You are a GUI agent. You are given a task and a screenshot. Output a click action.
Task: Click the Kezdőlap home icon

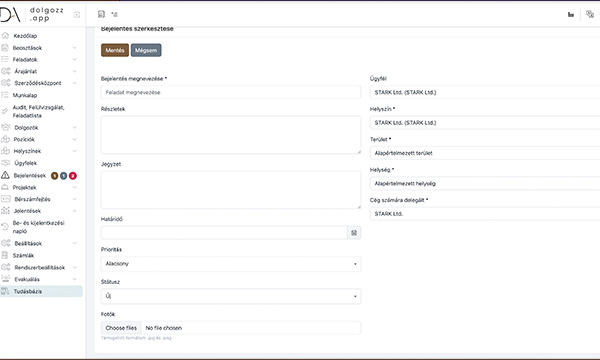[x=5, y=36]
